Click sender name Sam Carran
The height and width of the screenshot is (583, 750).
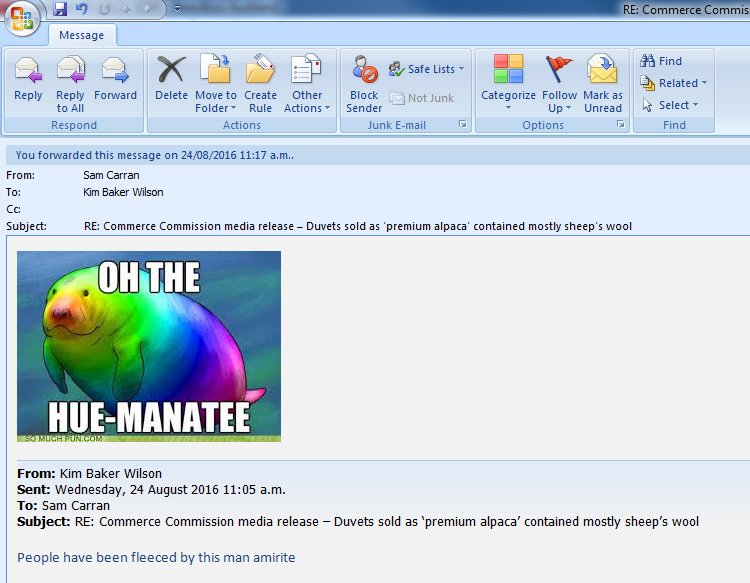tap(111, 176)
